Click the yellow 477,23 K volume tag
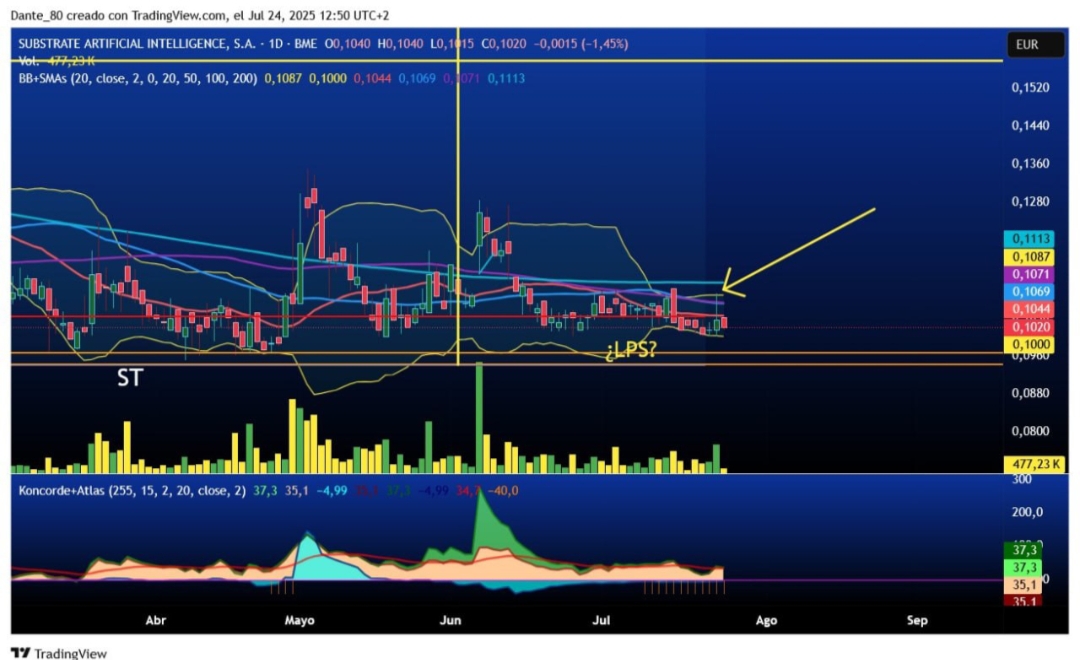Viewport: 1080px width, 660px height. click(x=1034, y=464)
